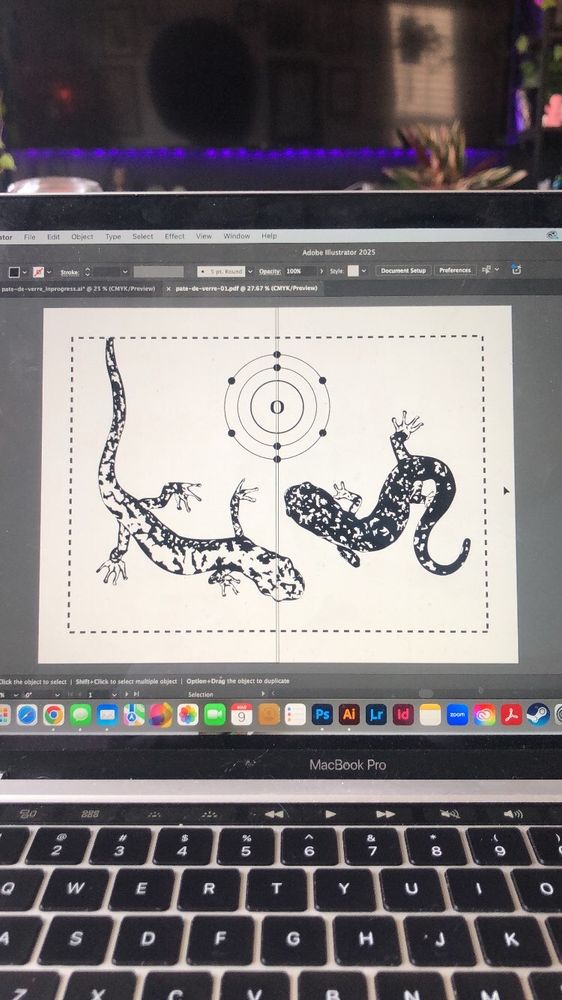Expand the stroke weight dropdown
Screen dimensions: 562x1000
point(125,272)
